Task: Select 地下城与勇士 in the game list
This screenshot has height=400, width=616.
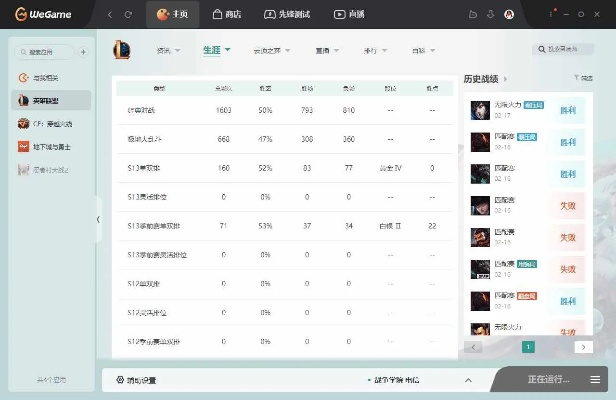Action: pos(50,147)
